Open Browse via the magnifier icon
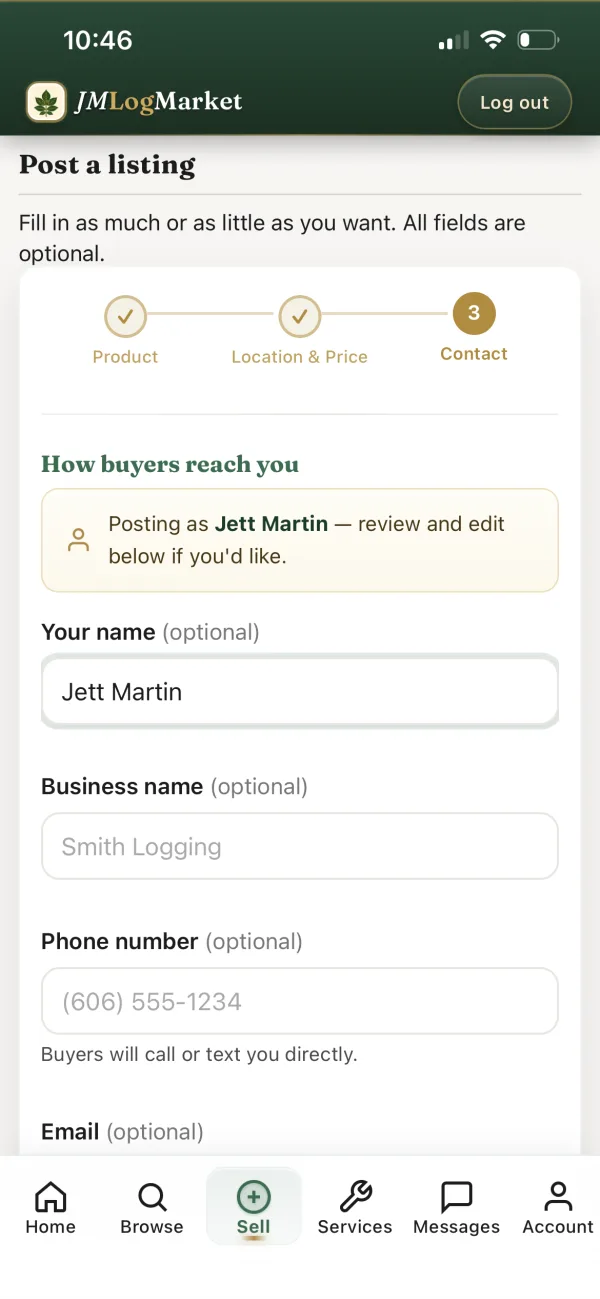 pyautogui.click(x=152, y=1196)
